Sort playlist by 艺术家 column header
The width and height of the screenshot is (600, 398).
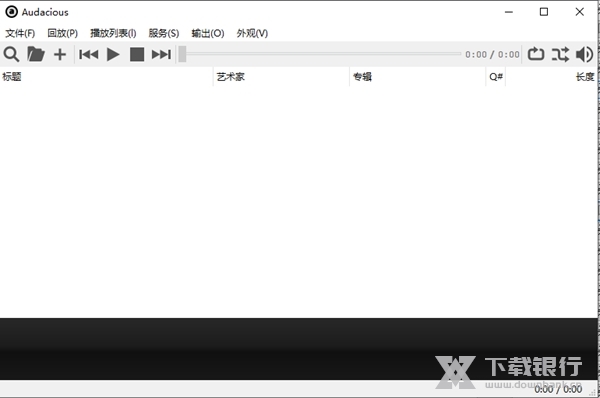tap(281, 77)
